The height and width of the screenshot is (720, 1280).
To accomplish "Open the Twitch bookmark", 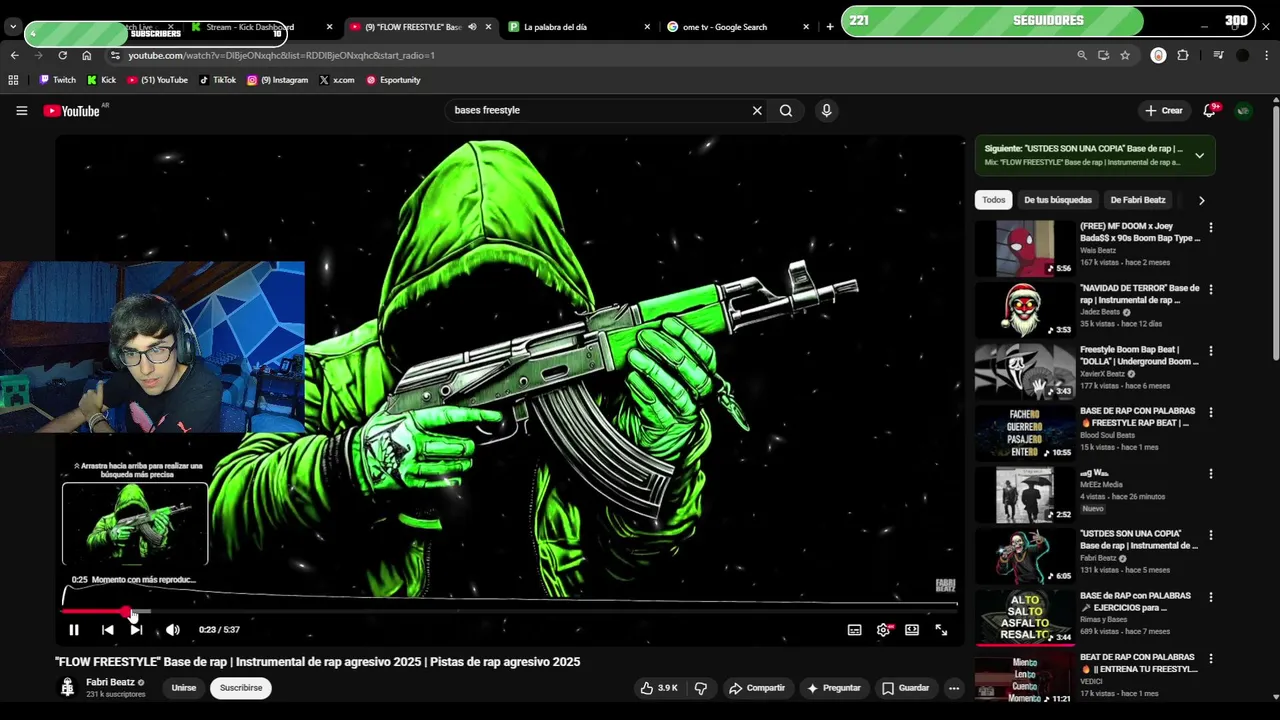I will pyautogui.click(x=57, y=80).
